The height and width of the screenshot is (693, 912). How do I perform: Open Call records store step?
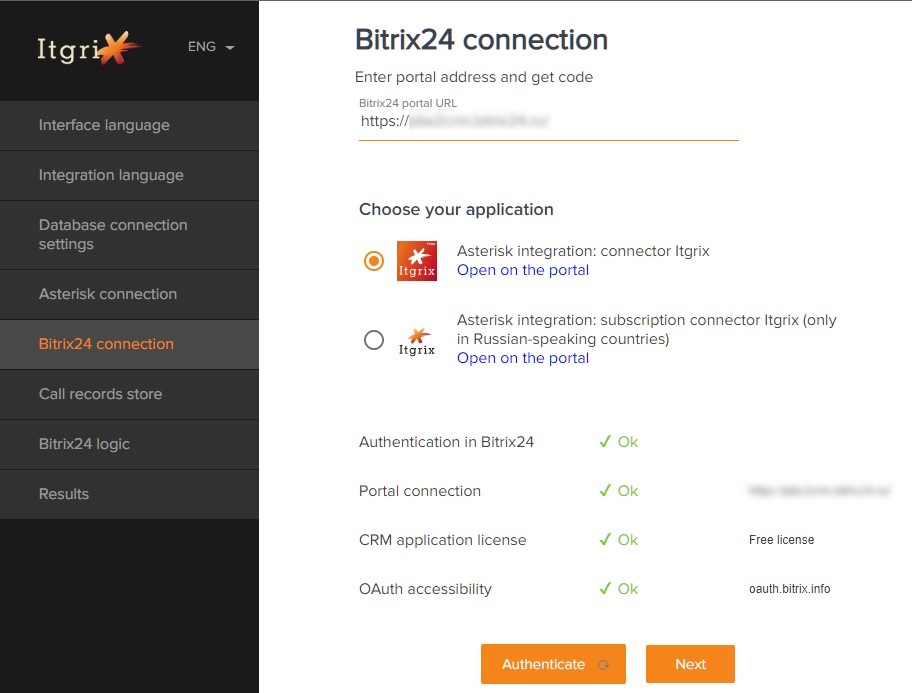point(129,394)
